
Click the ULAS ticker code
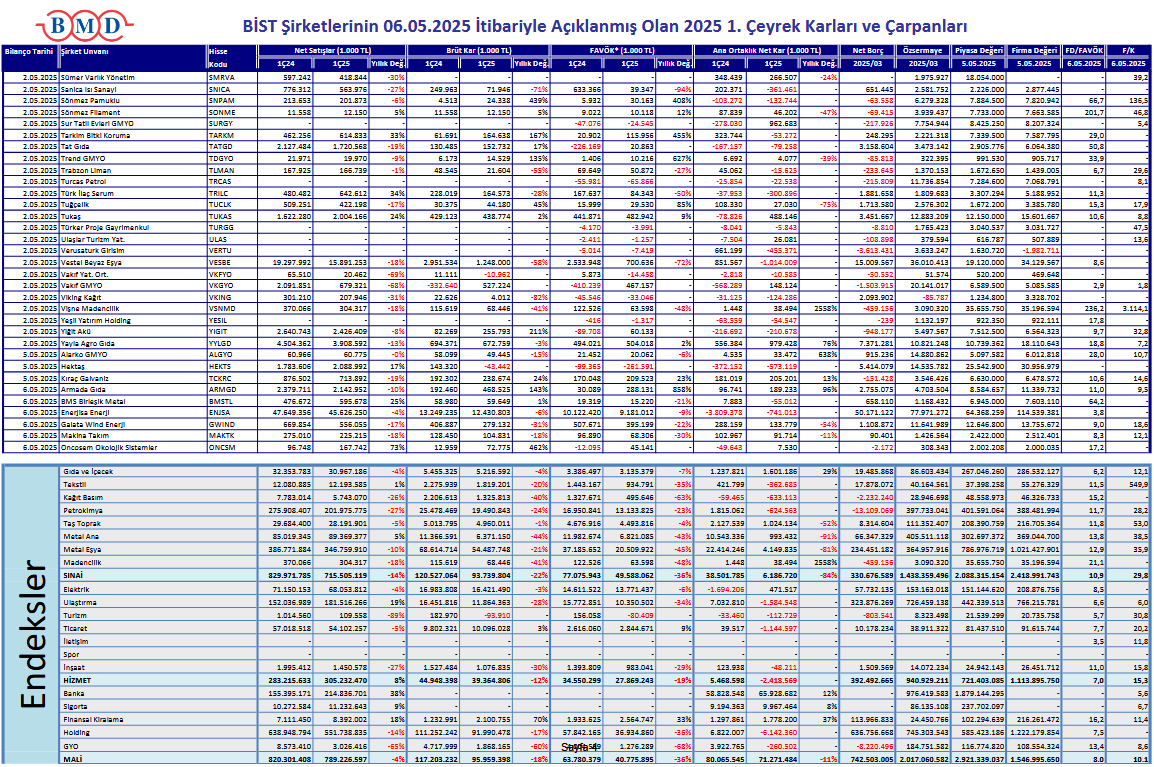[218, 239]
